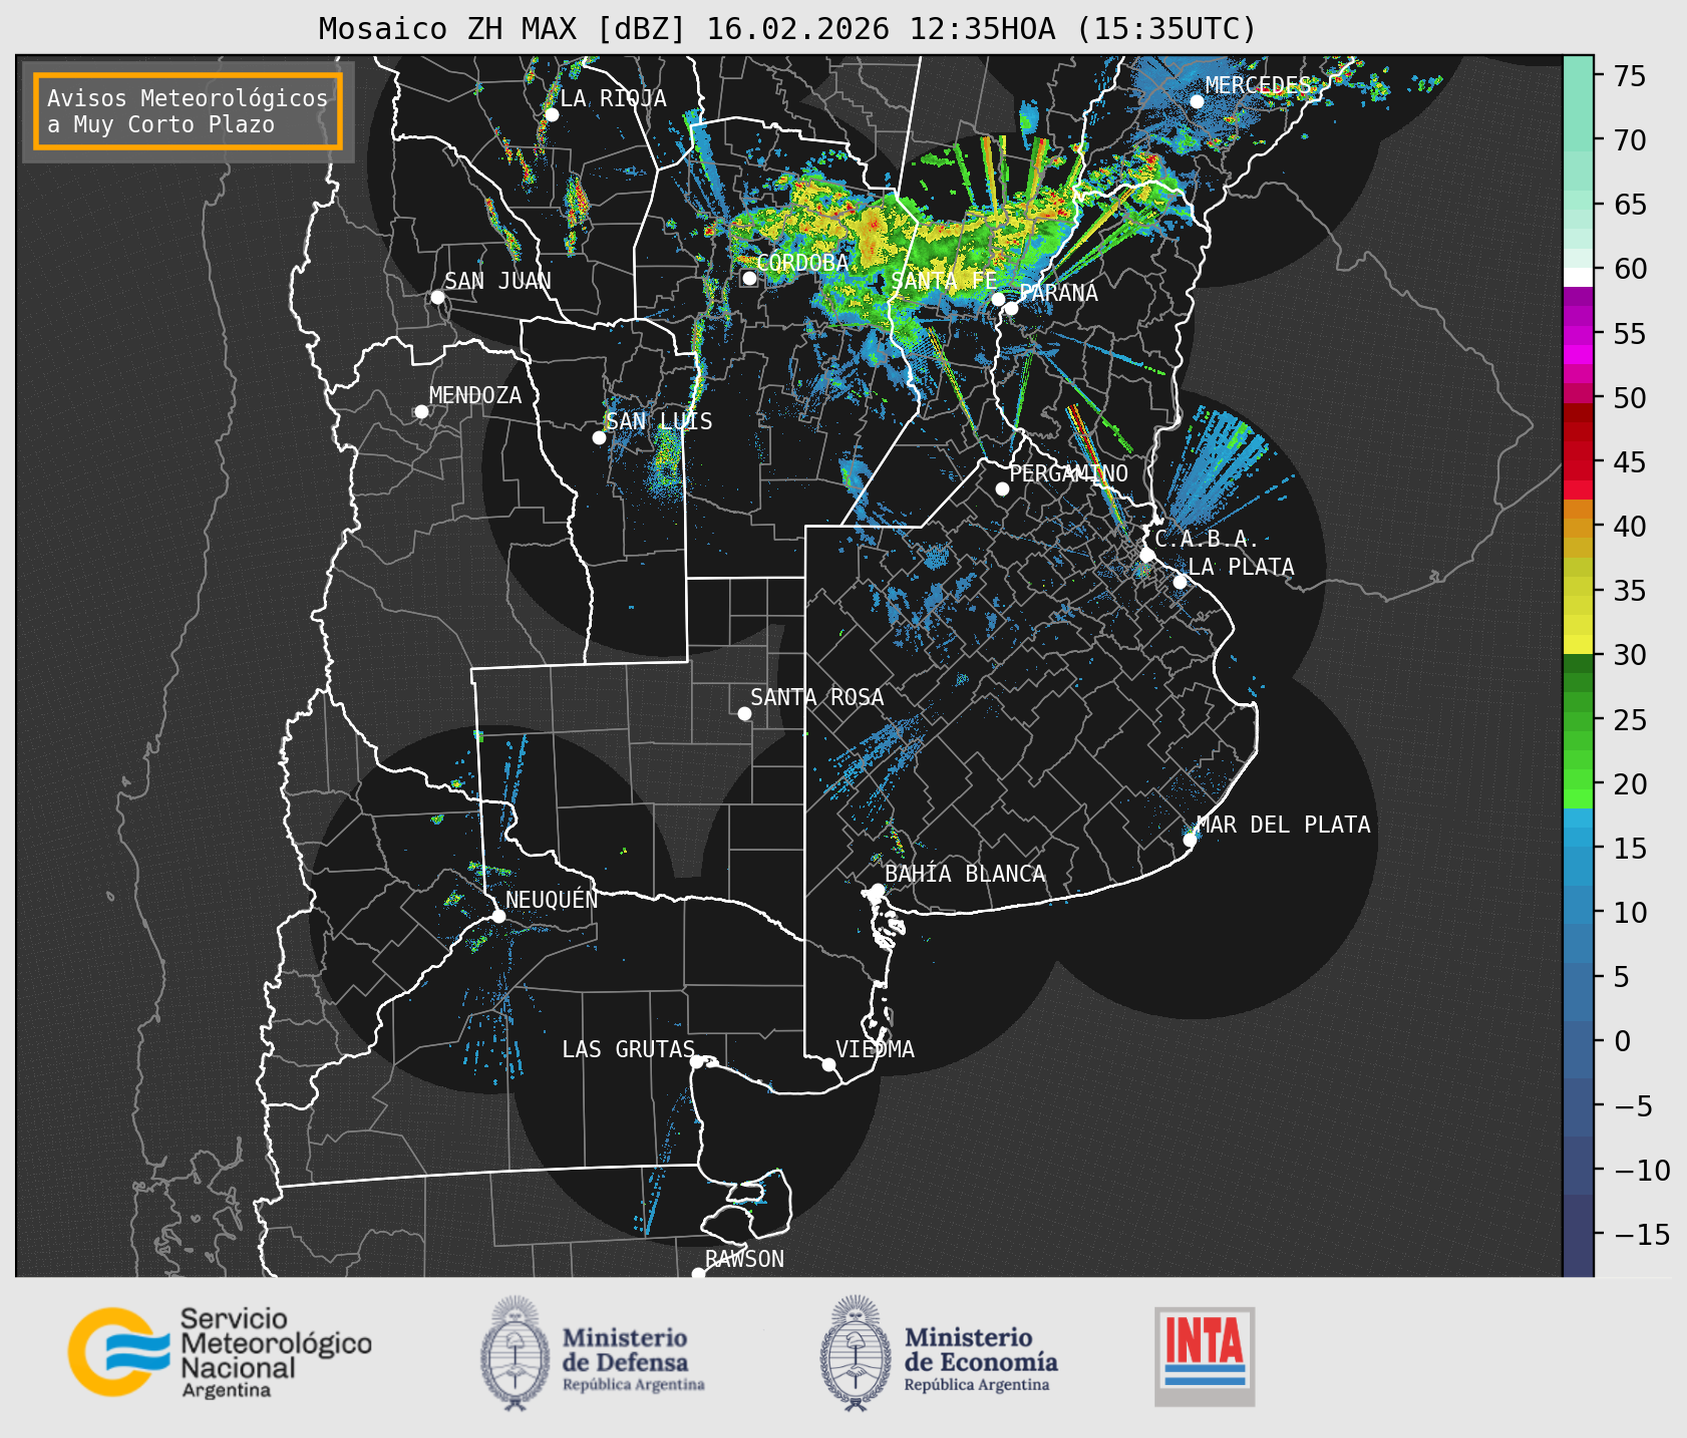The width and height of the screenshot is (1687, 1438).
Task: Click the 60 dBZ white band on color bar
Action: pos(1578,277)
